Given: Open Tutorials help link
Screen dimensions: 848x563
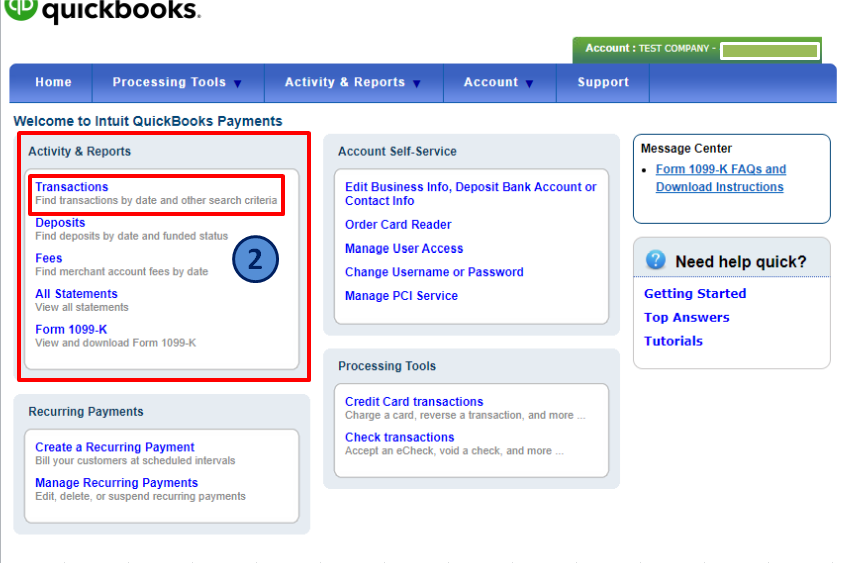Looking at the screenshot, I should pyautogui.click(x=673, y=341).
